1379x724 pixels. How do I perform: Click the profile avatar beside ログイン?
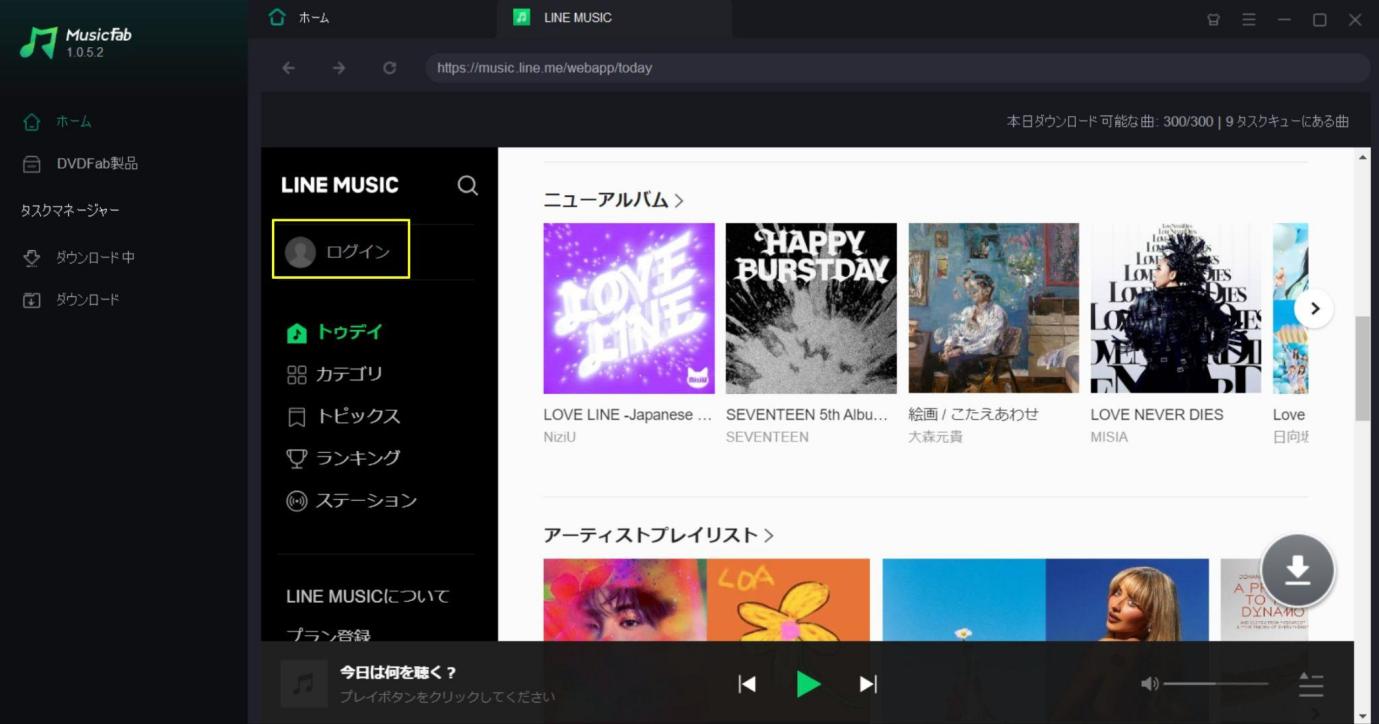(300, 252)
